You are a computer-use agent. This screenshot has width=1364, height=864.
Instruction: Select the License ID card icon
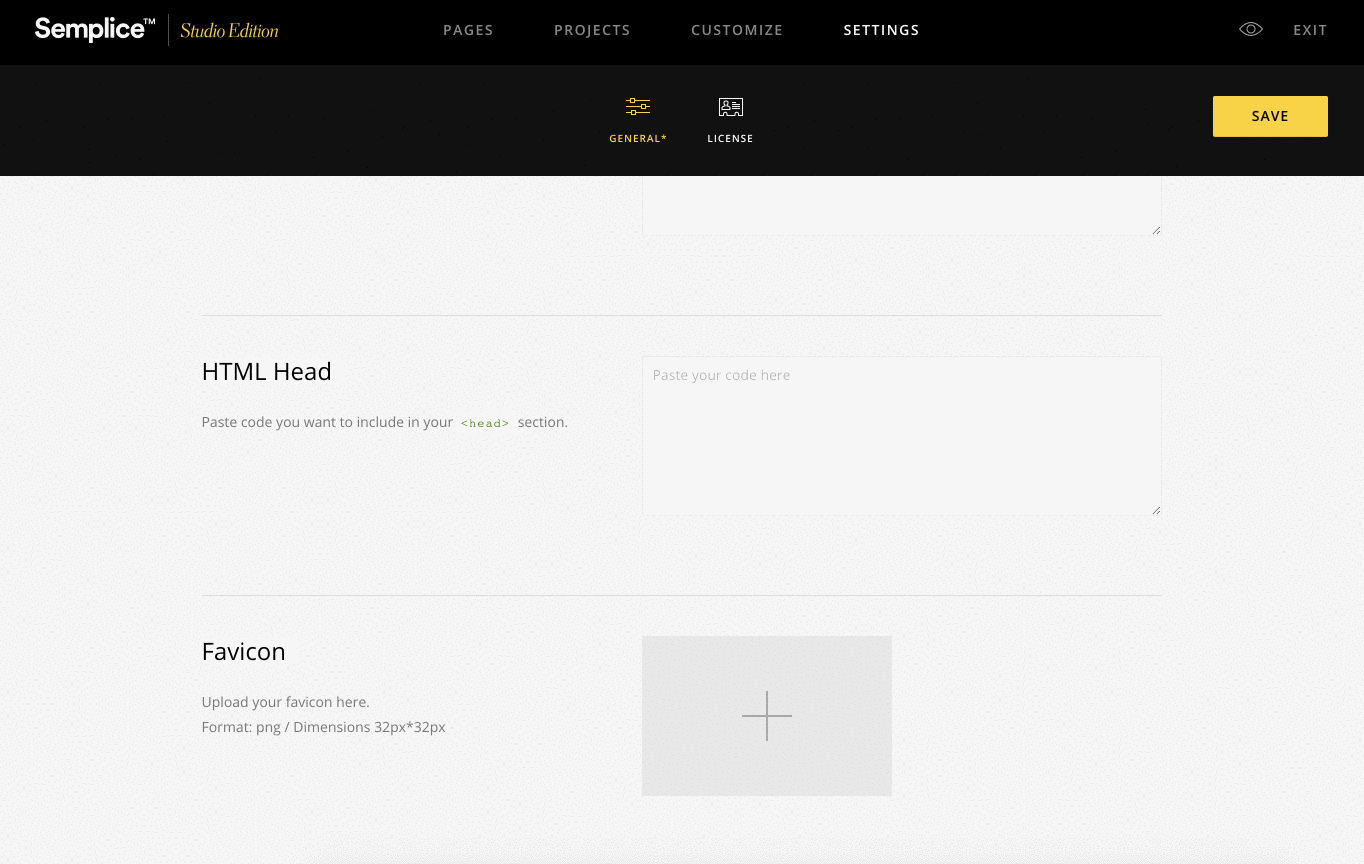pyautogui.click(x=730, y=107)
